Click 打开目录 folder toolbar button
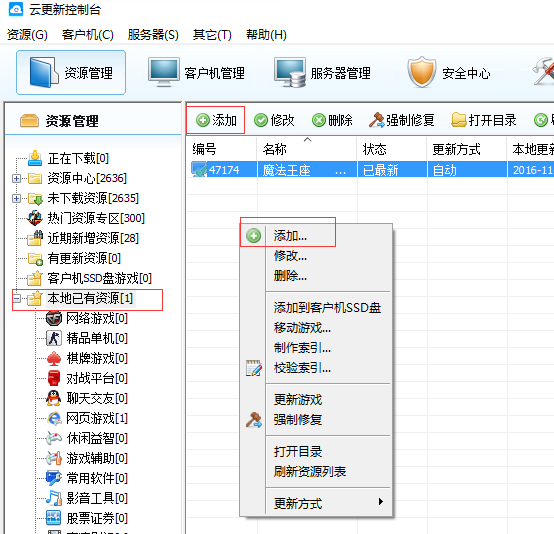This screenshot has width=554, height=534. pyautogui.click(x=484, y=120)
